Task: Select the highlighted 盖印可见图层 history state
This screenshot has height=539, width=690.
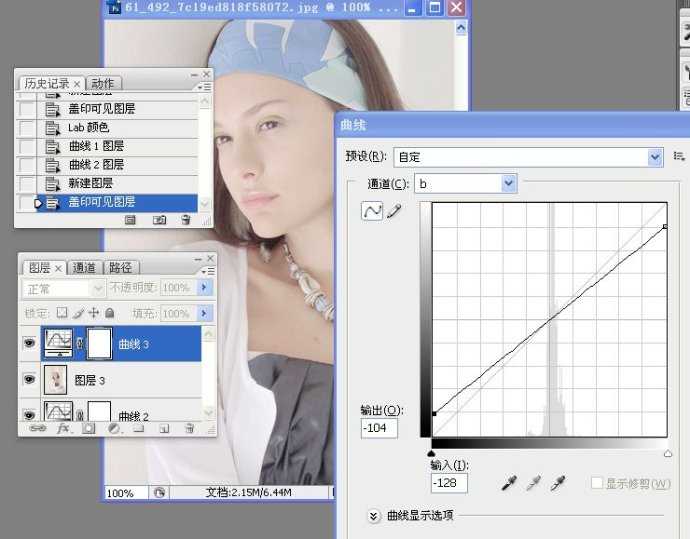Action: click(x=118, y=202)
